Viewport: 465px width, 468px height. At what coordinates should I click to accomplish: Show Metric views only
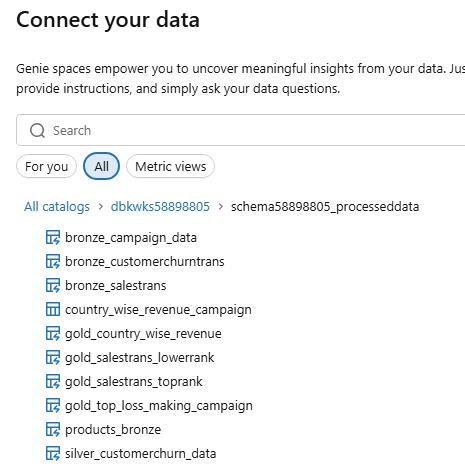point(170,166)
